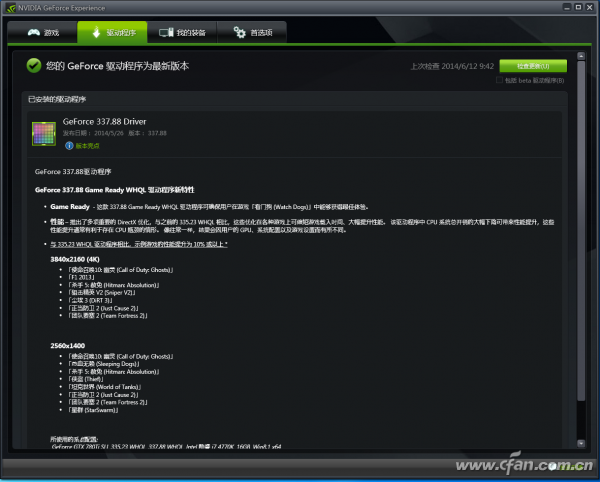Image resolution: width=600 pixels, height=482 pixels.
Task: Click the 'Game Ready' bullet text
Action: tap(70, 207)
